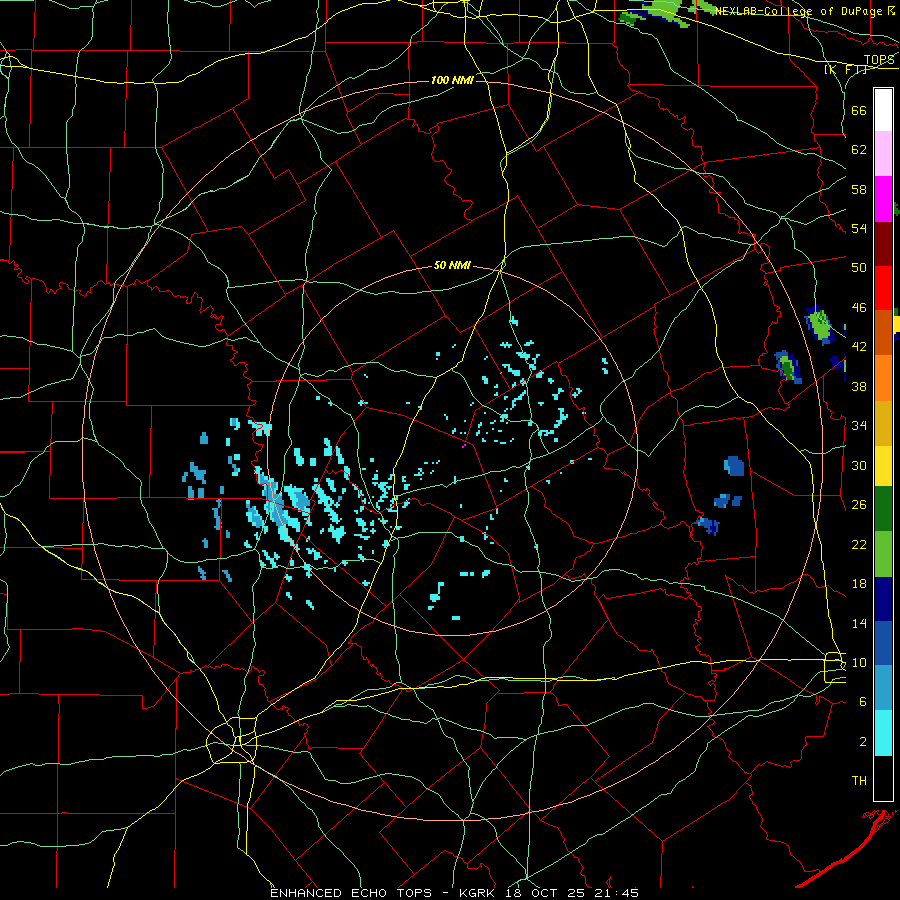Select the bright red legend swatch
900x900 pixels.
883,288
